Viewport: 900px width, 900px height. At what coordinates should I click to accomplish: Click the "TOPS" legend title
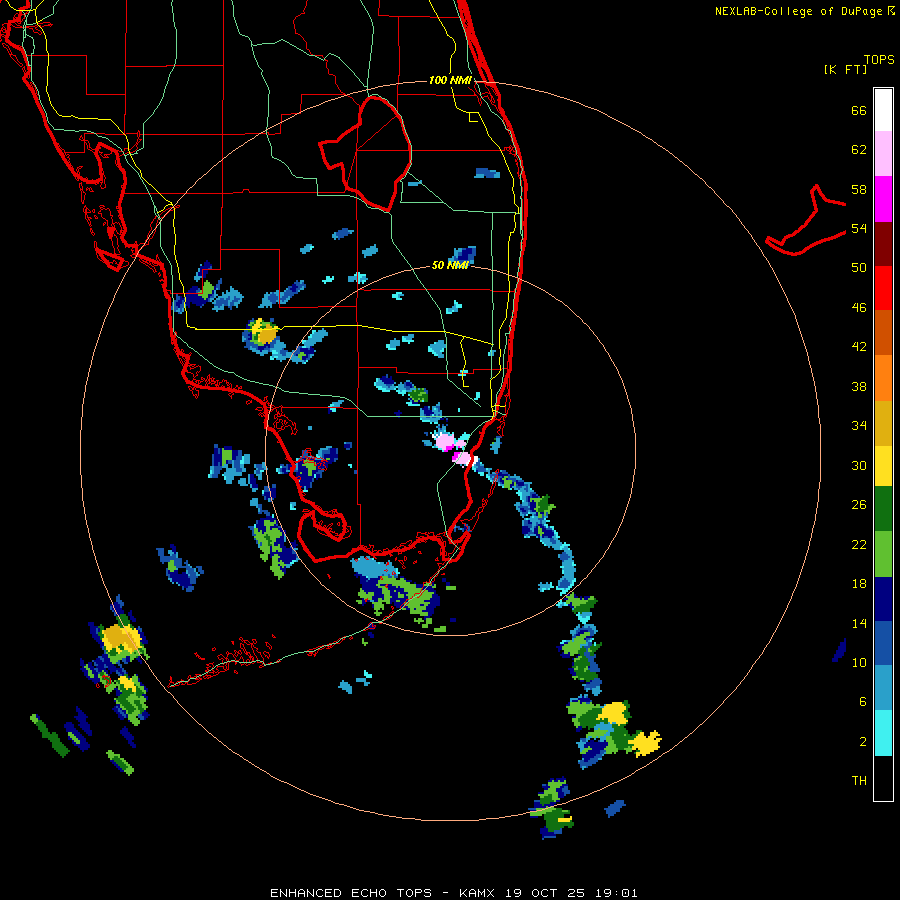coord(879,59)
